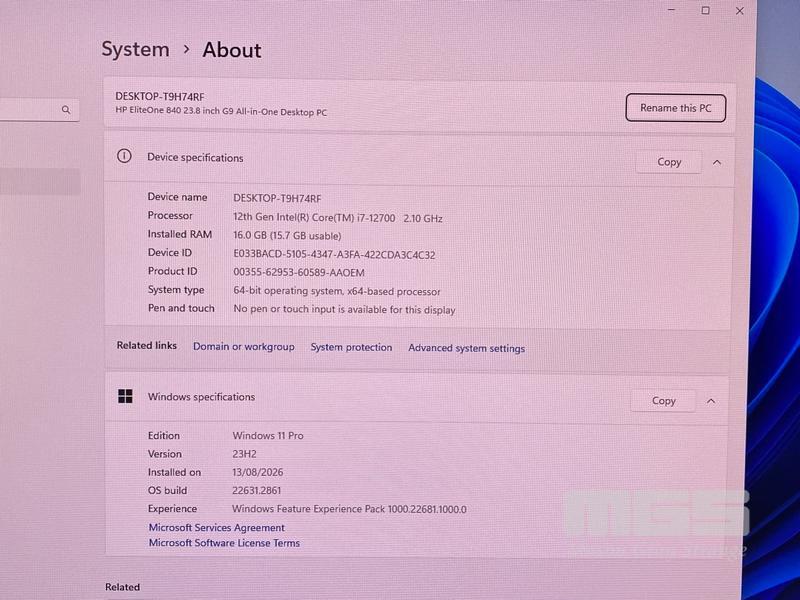The width and height of the screenshot is (800, 600).
Task: Select Installed on date 13/08/2026
Action: tap(258, 472)
